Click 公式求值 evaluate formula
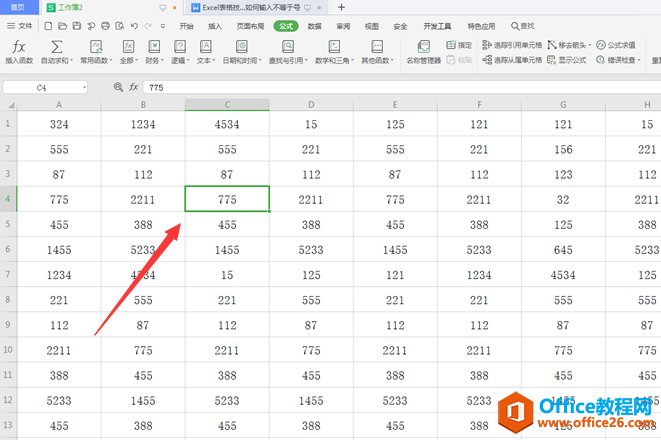Viewport: 661px width, 440px height. pyautogui.click(x=616, y=45)
